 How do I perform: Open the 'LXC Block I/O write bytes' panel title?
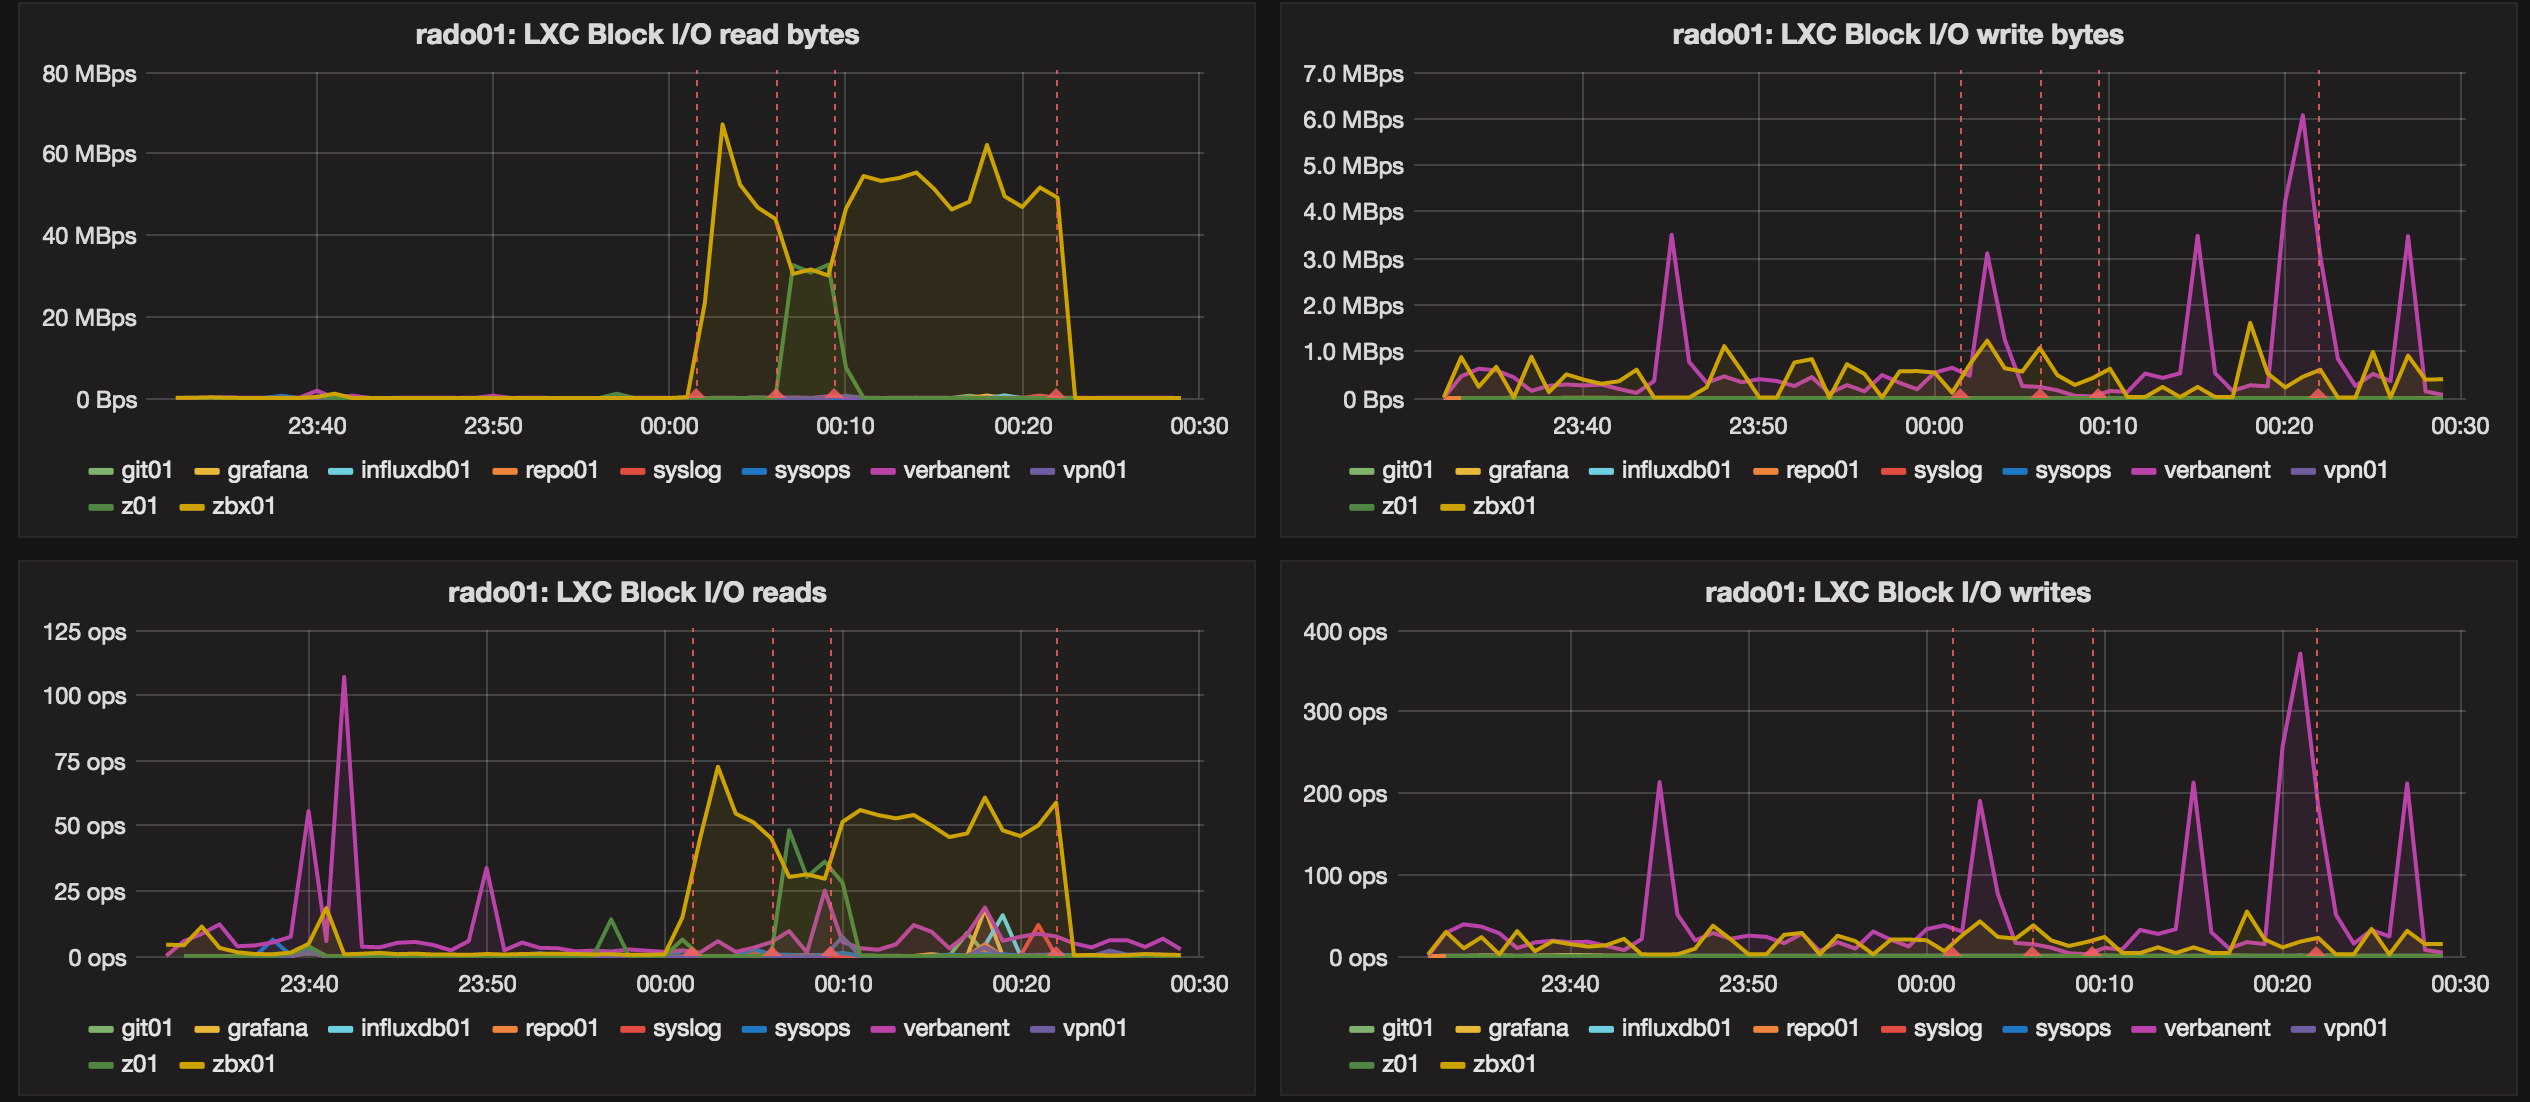click(1897, 35)
